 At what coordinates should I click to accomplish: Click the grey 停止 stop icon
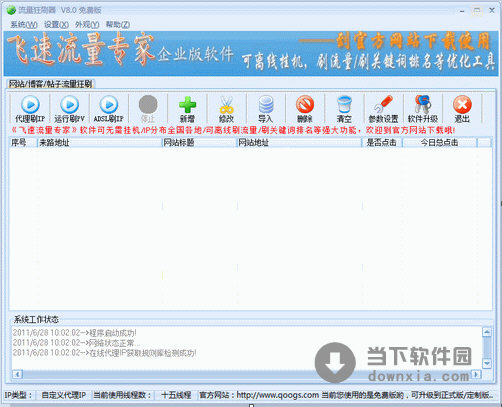coord(148,104)
